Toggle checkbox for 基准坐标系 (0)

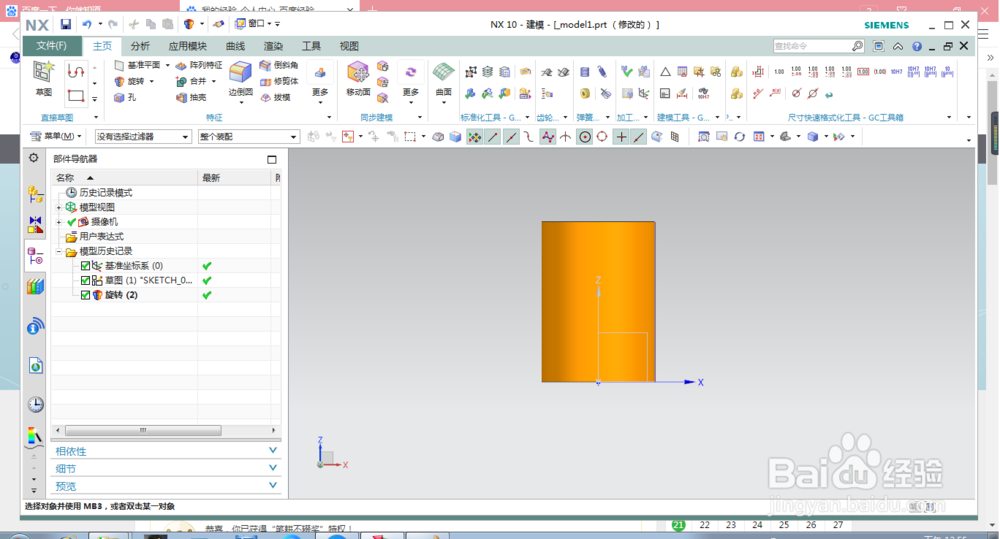pyautogui.click(x=85, y=266)
